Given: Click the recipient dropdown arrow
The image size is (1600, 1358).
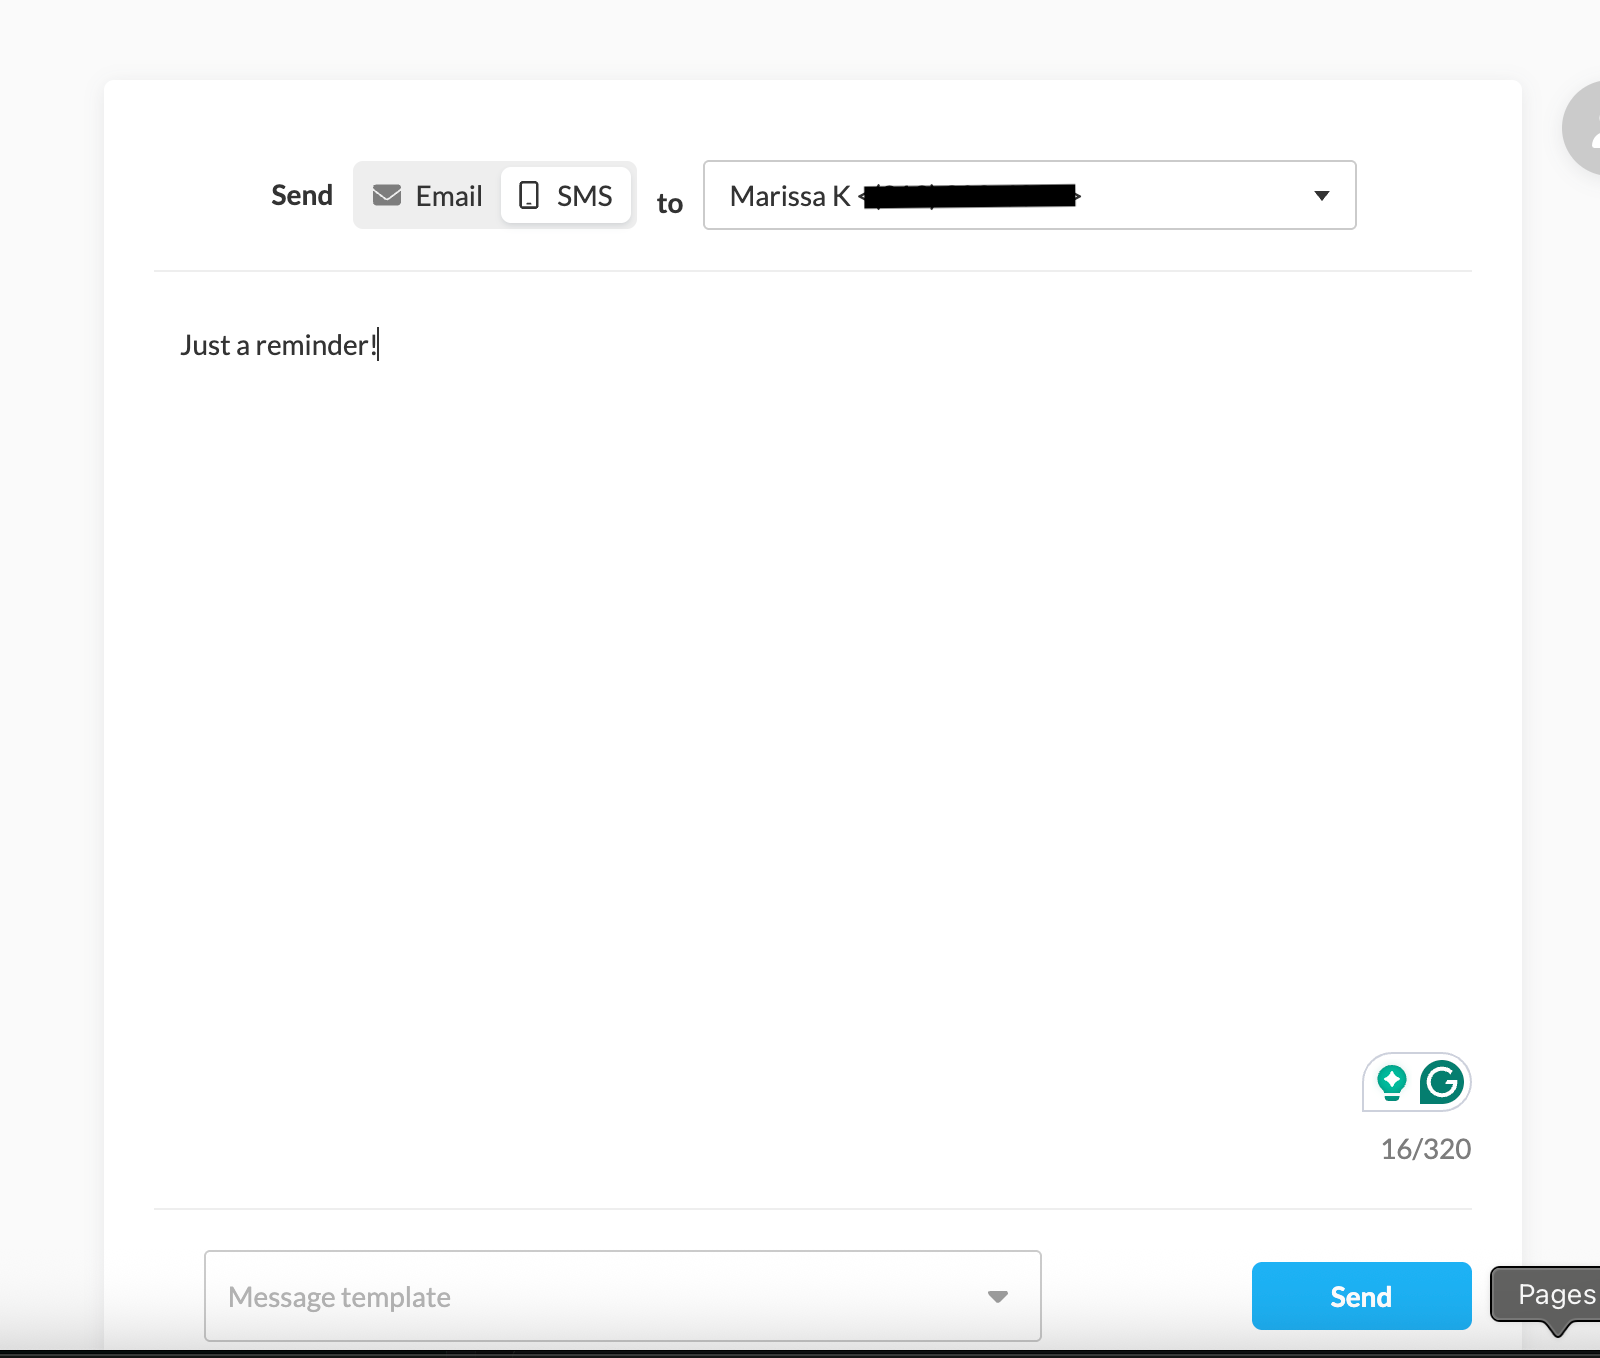Looking at the screenshot, I should 1321,196.
